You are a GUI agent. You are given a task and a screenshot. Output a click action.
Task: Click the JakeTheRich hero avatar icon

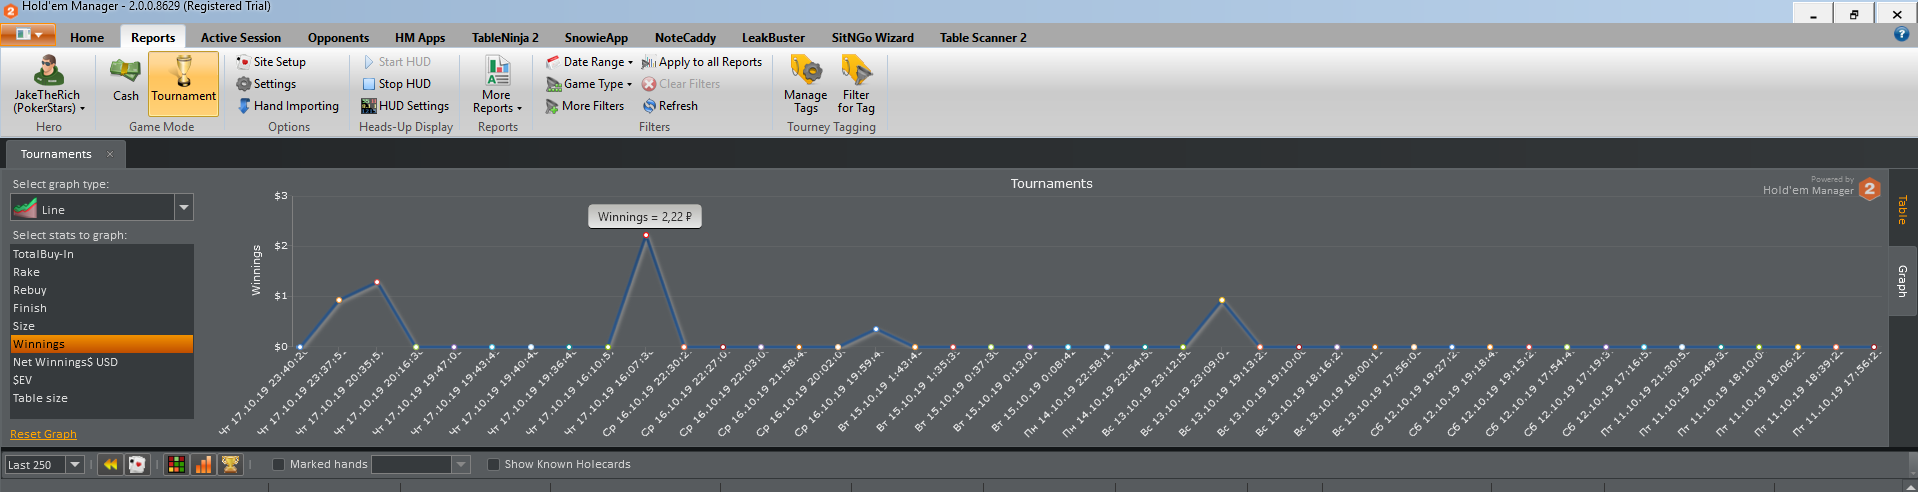(x=47, y=70)
